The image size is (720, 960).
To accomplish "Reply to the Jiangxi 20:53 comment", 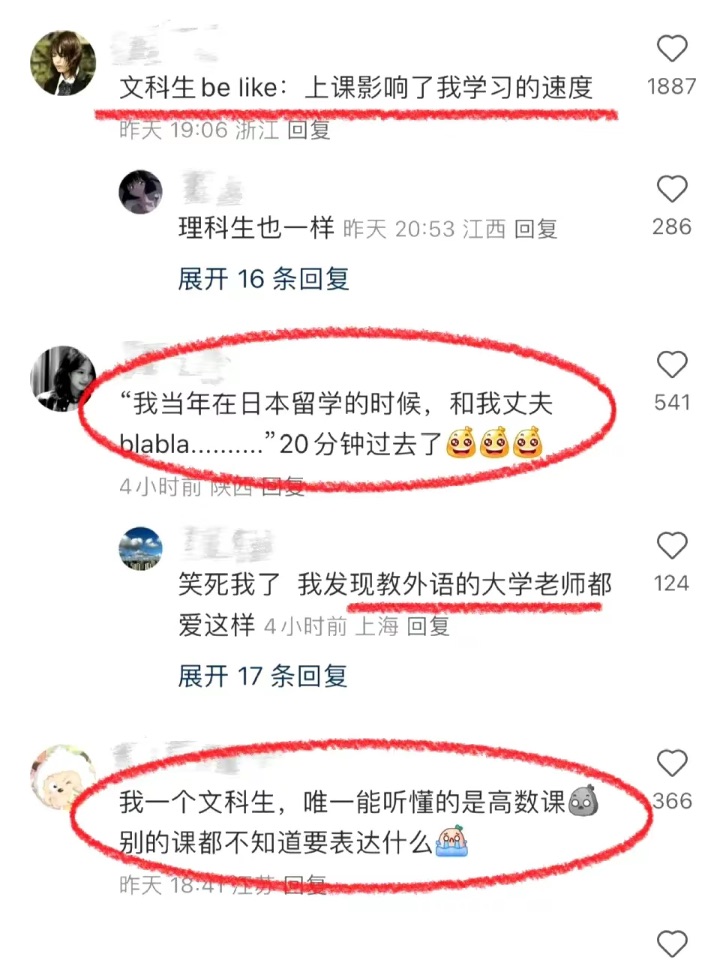I will (536, 229).
